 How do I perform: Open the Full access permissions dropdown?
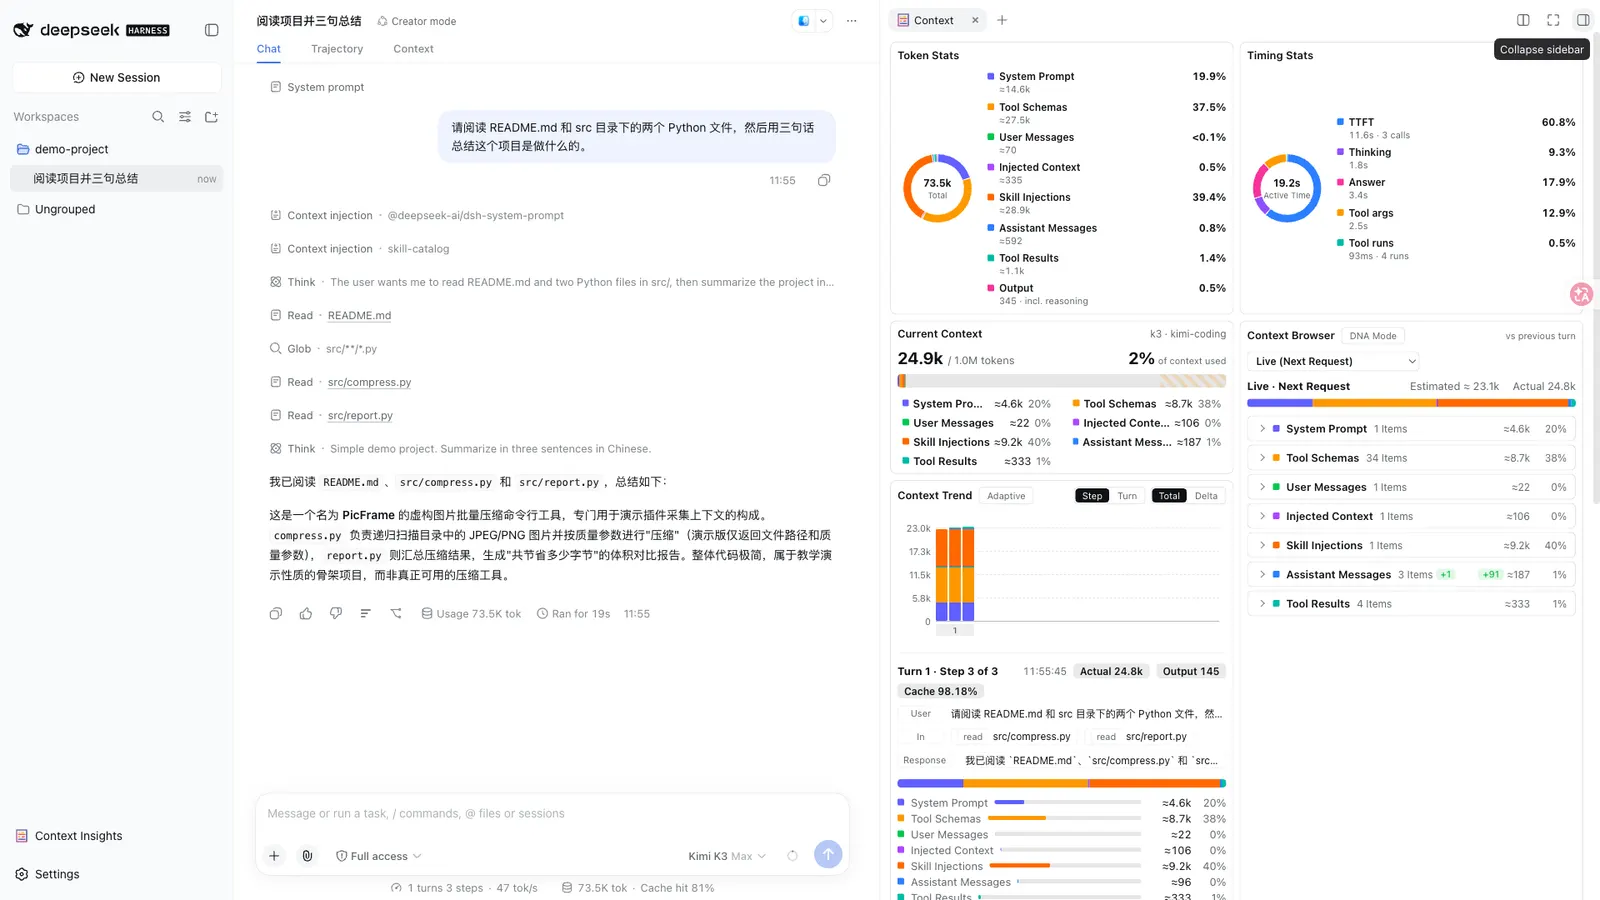[x=378, y=856]
